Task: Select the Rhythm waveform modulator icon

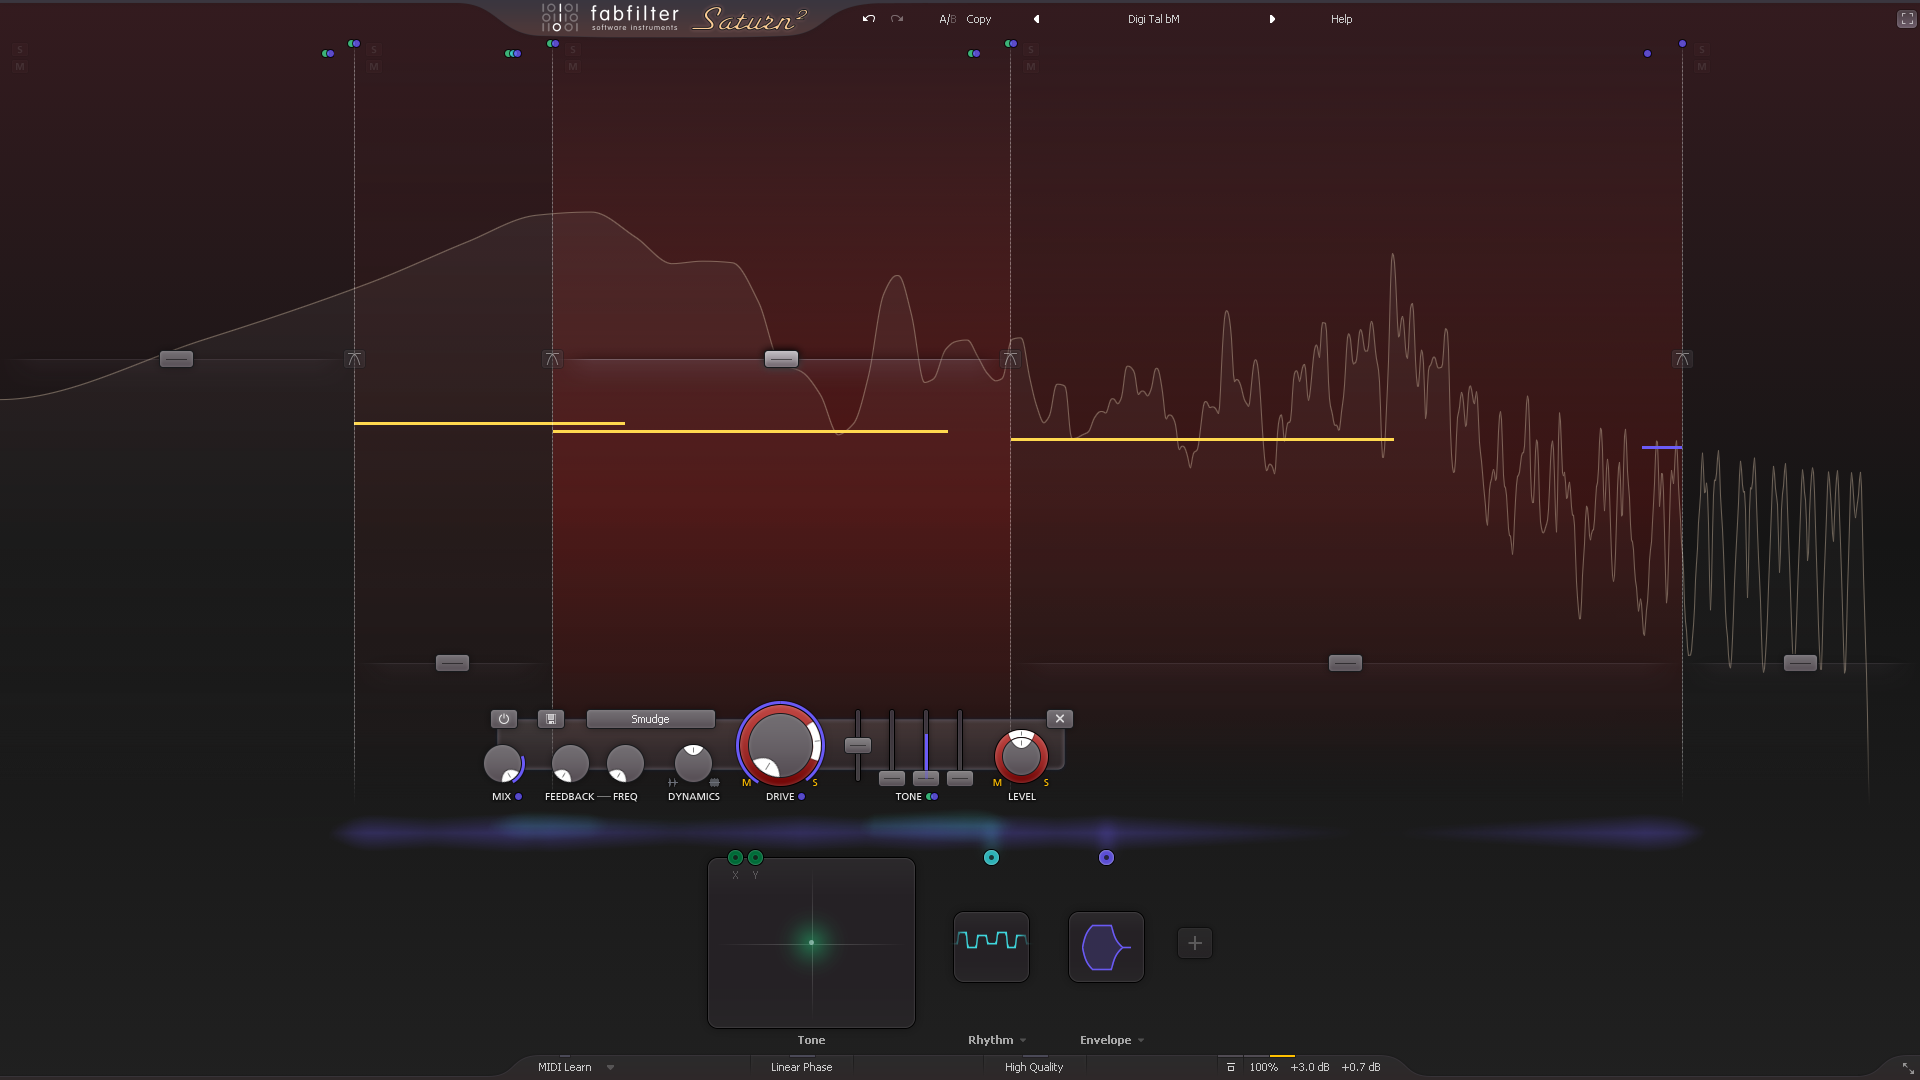Action: 990,946
